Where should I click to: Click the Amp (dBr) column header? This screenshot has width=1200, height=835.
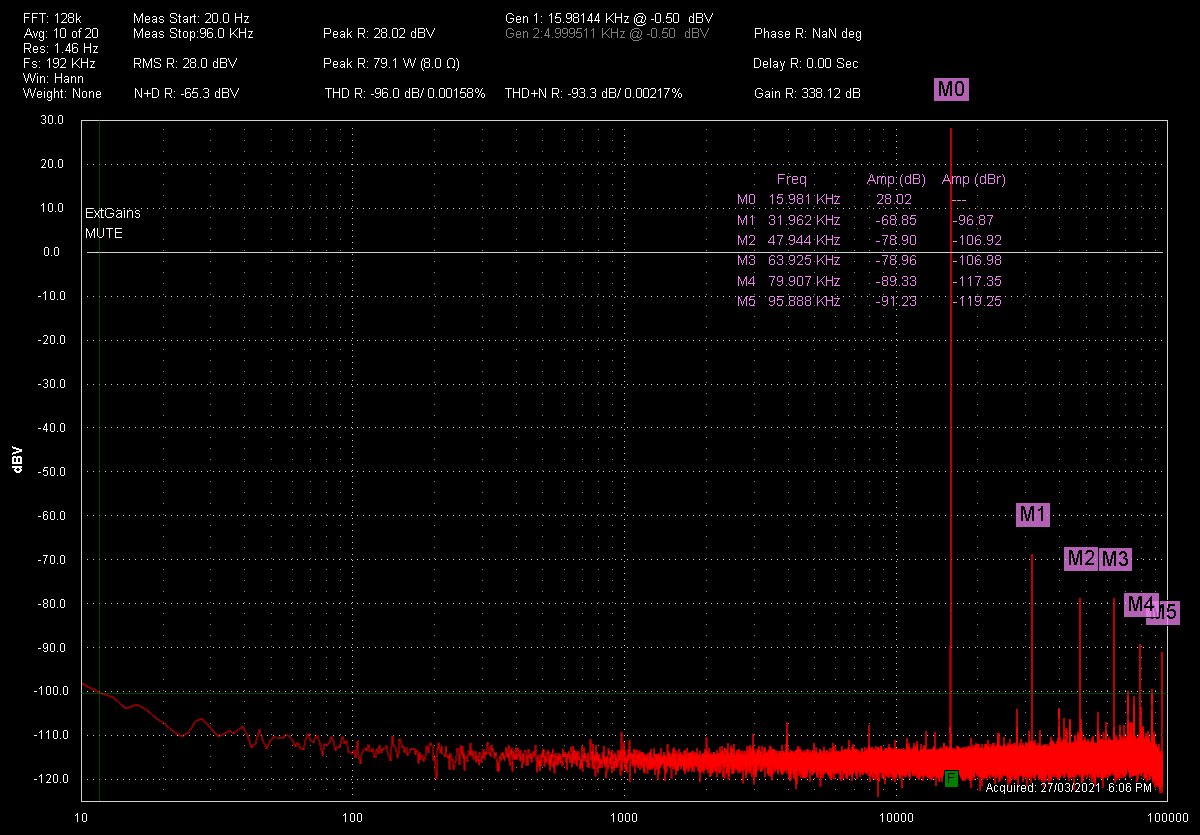coord(973,180)
